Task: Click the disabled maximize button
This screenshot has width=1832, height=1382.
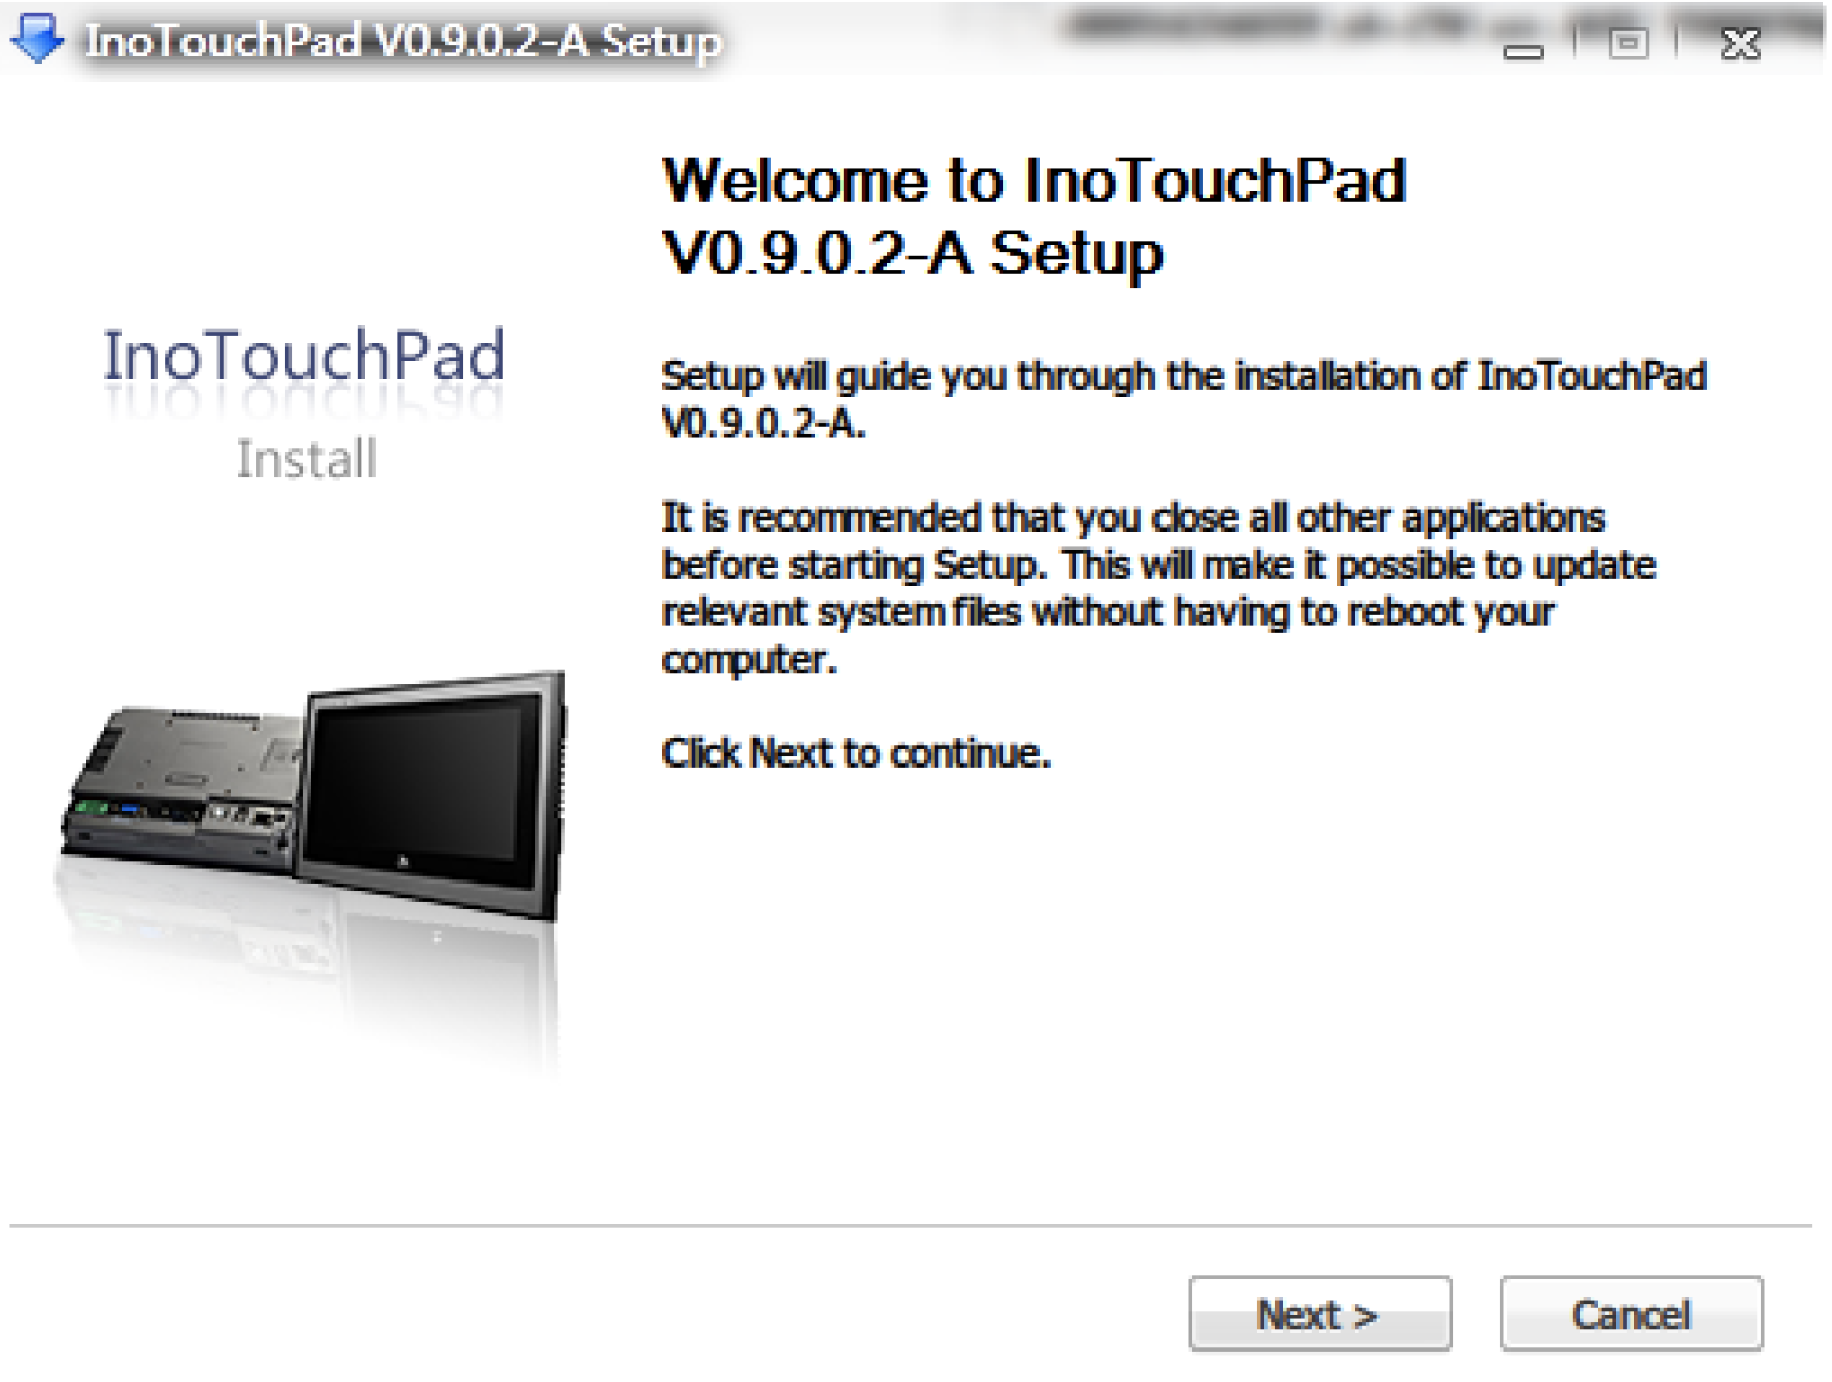Action: pyautogui.click(x=1628, y=44)
